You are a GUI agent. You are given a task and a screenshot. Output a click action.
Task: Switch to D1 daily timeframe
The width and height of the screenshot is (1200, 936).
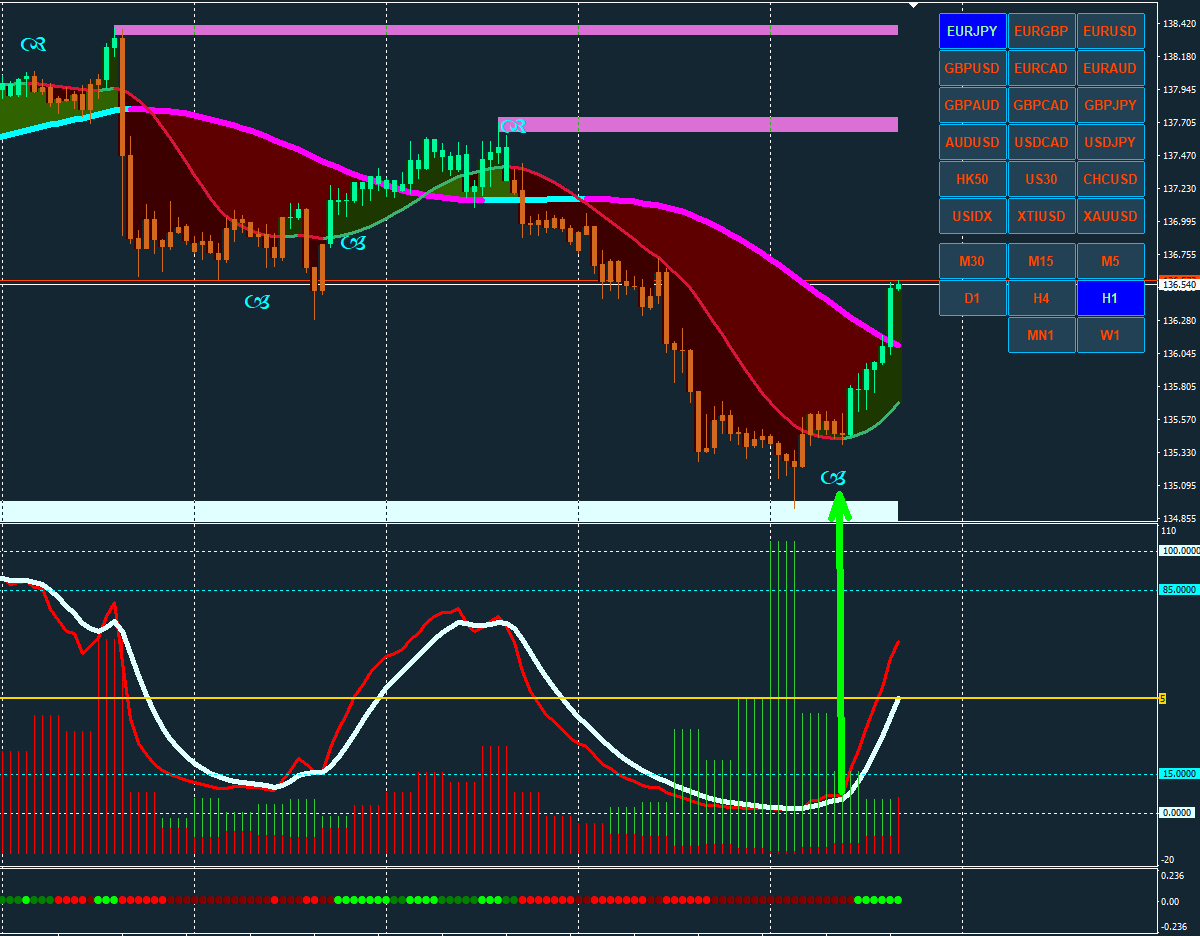click(972, 298)
